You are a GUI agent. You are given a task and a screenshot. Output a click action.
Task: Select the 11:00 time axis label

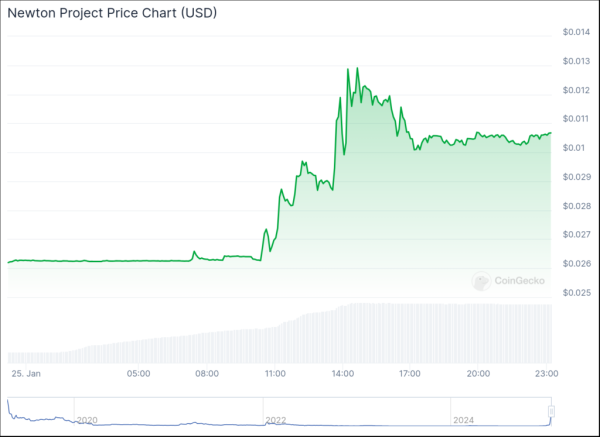[275, 373]
